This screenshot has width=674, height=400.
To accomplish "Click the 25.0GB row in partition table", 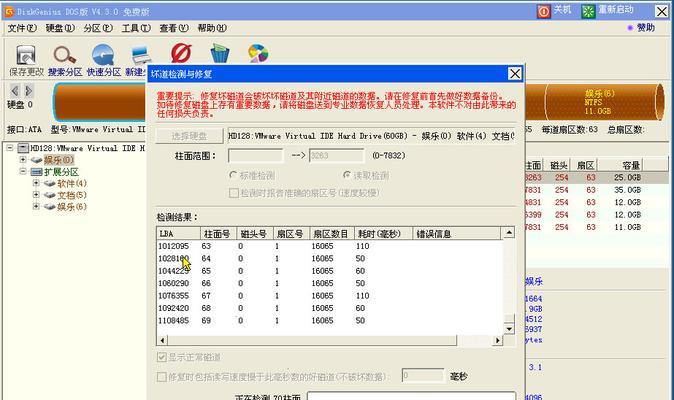I will (x=597, y=177).
